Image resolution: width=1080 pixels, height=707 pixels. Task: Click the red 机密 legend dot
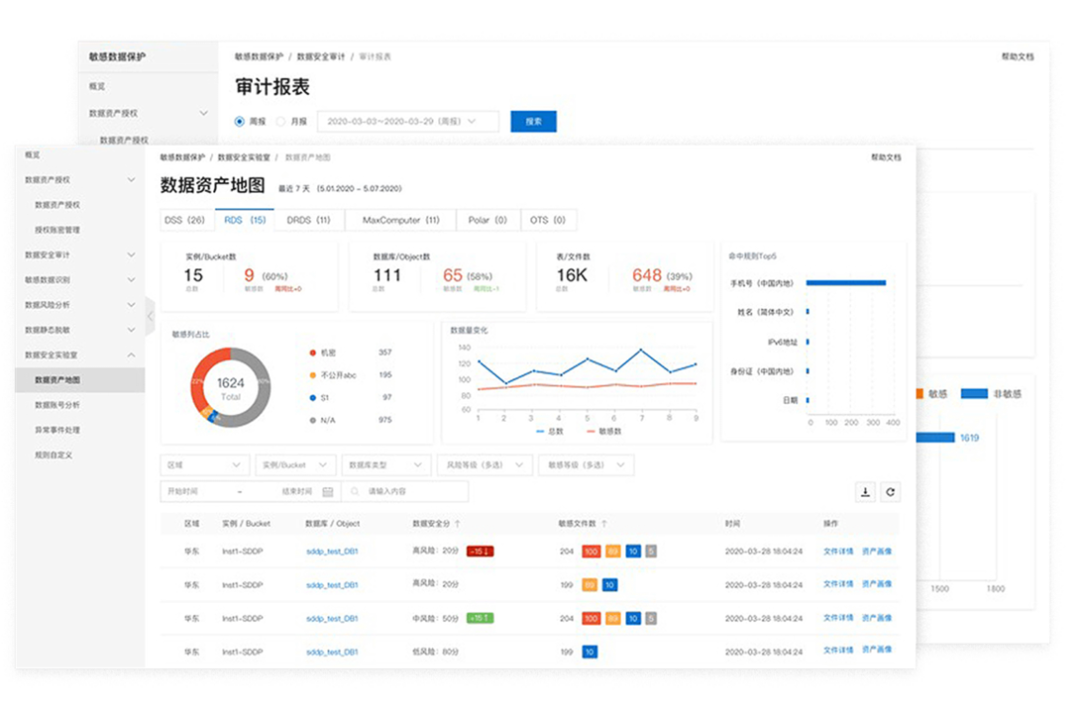click(x=313, y=353)
